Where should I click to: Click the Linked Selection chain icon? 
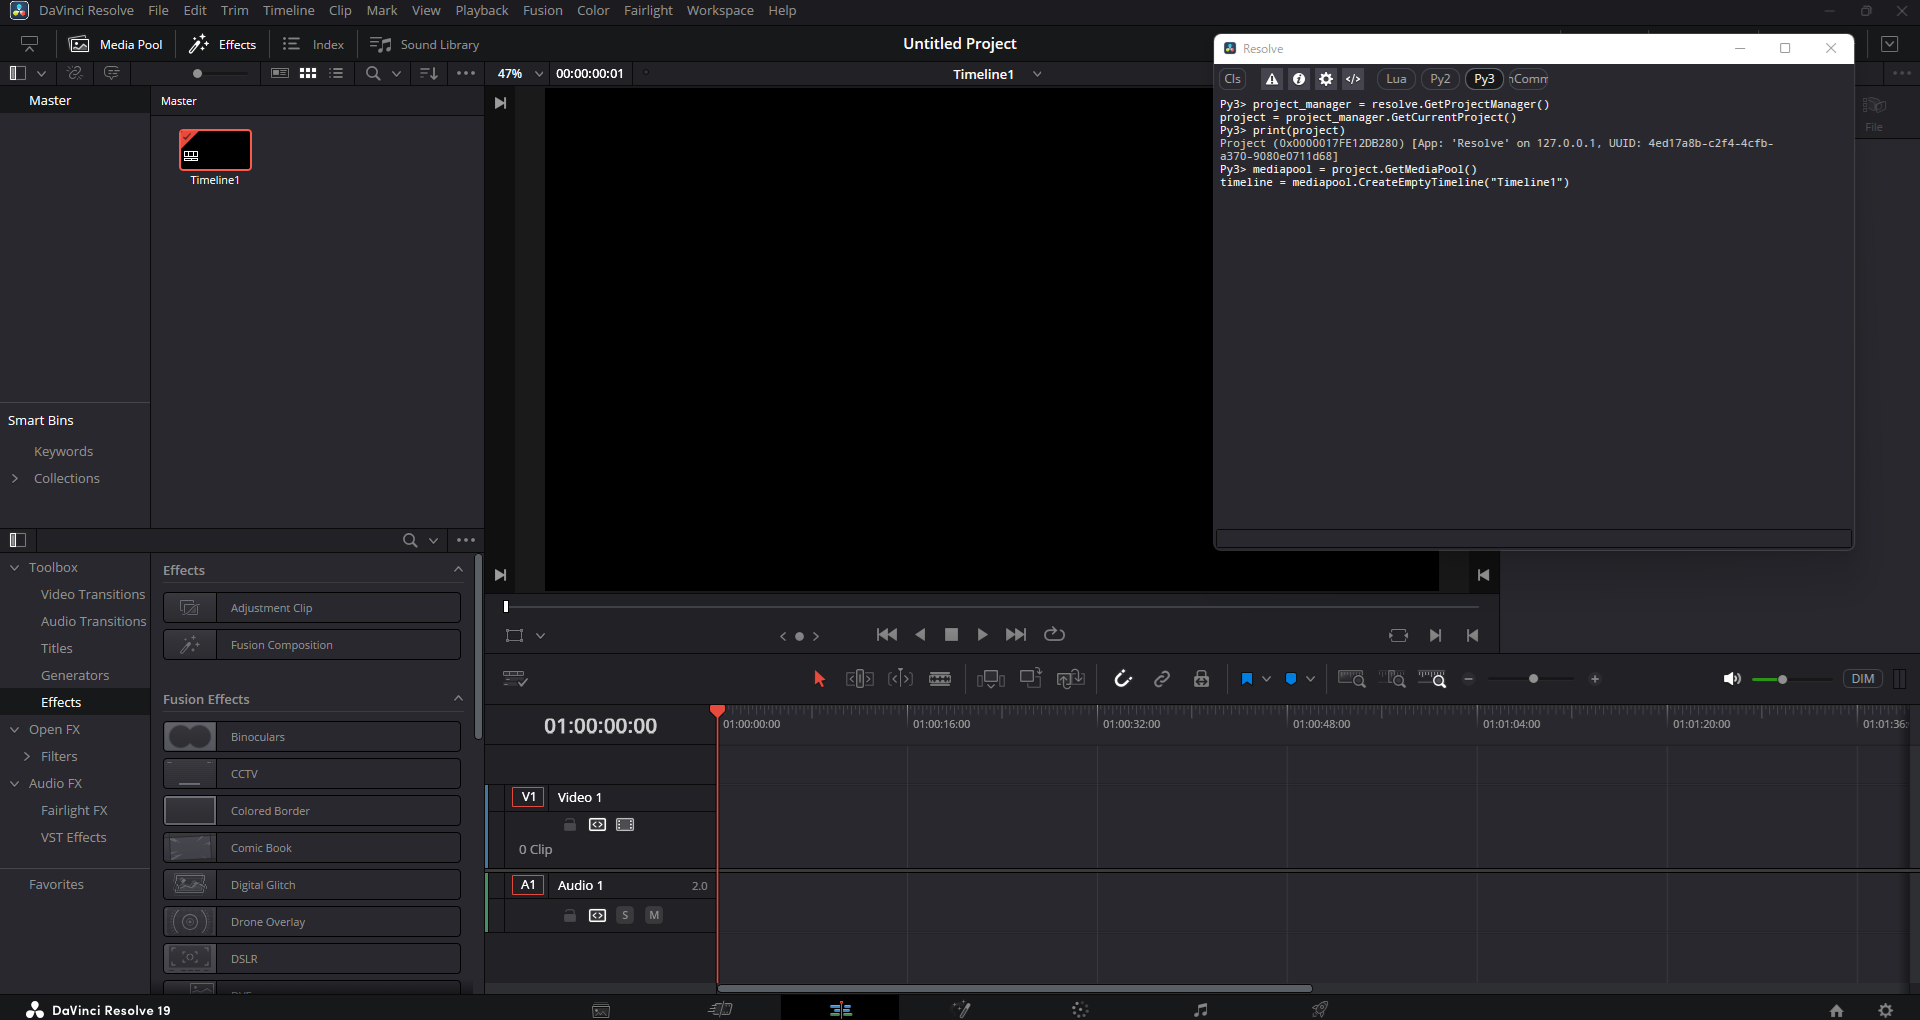click(x=1162, y=679)
